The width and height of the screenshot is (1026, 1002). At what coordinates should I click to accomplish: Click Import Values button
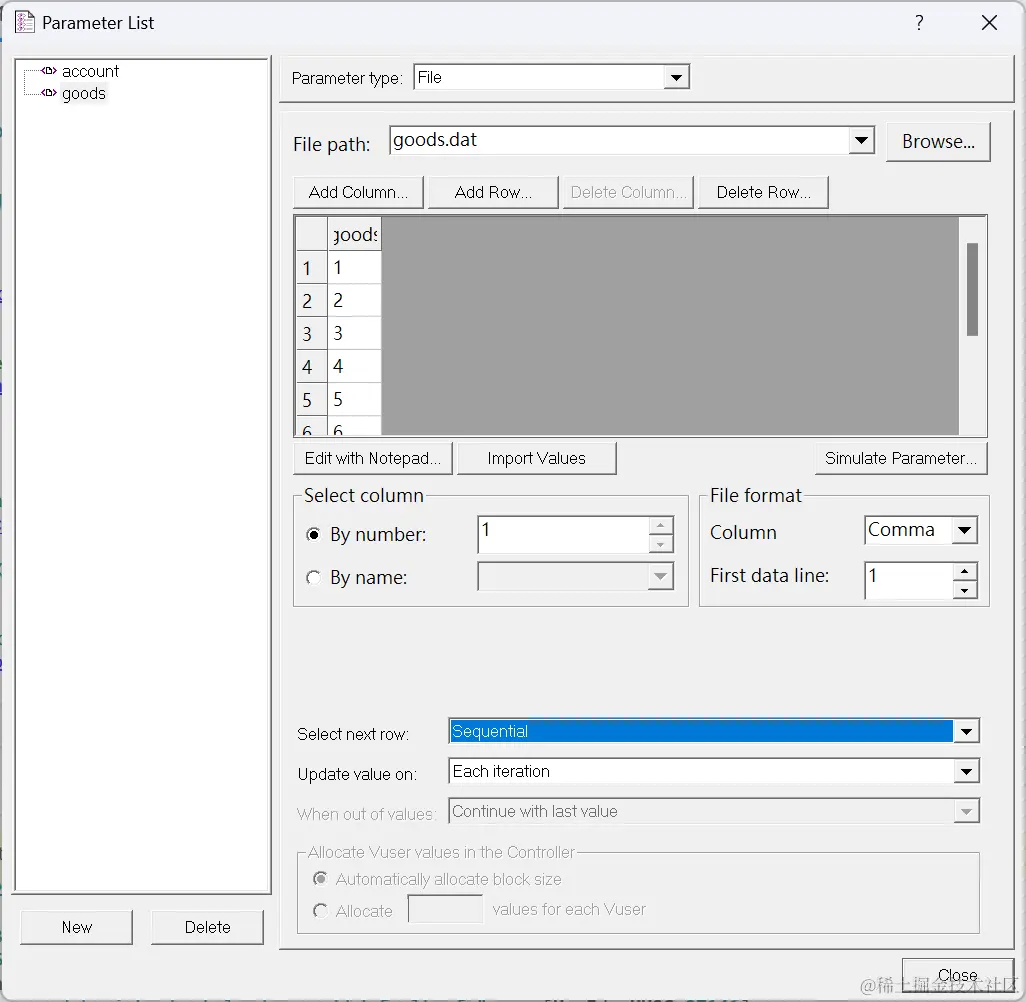point(537,458)
